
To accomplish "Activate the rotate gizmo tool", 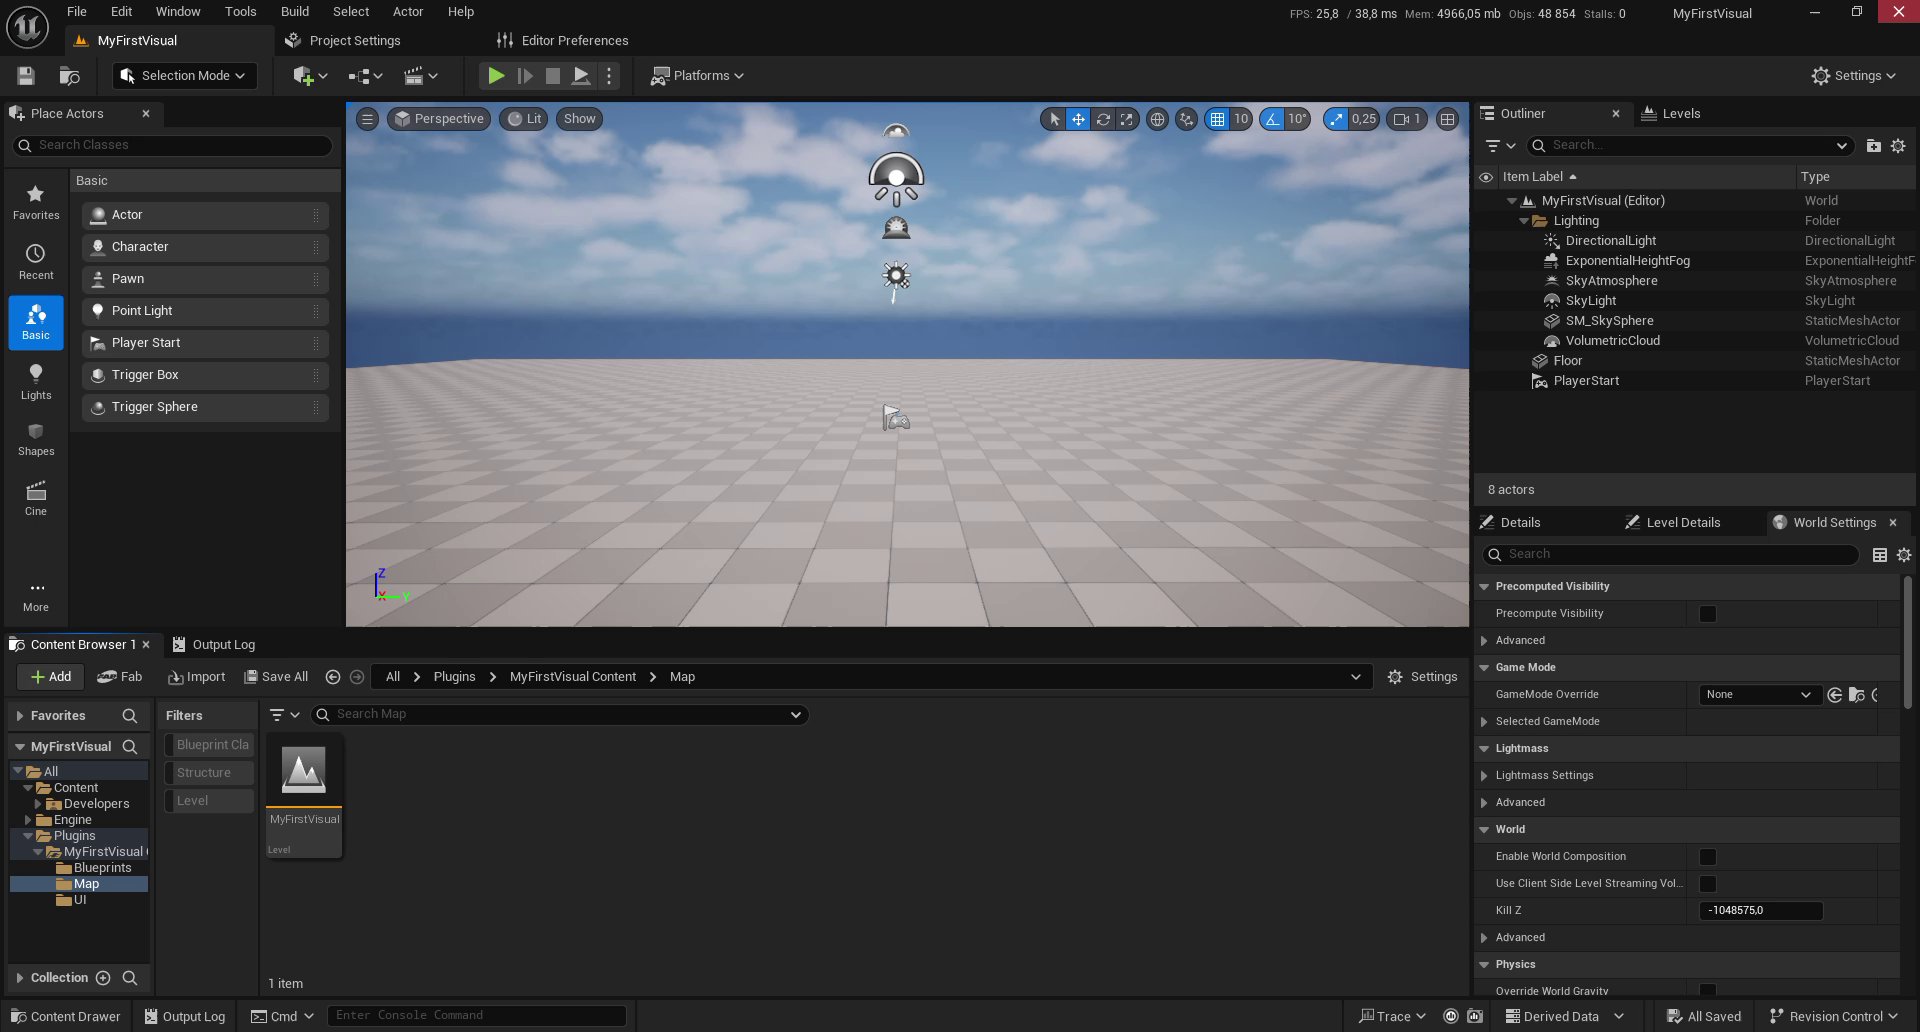I will (x=1103, y=119).
